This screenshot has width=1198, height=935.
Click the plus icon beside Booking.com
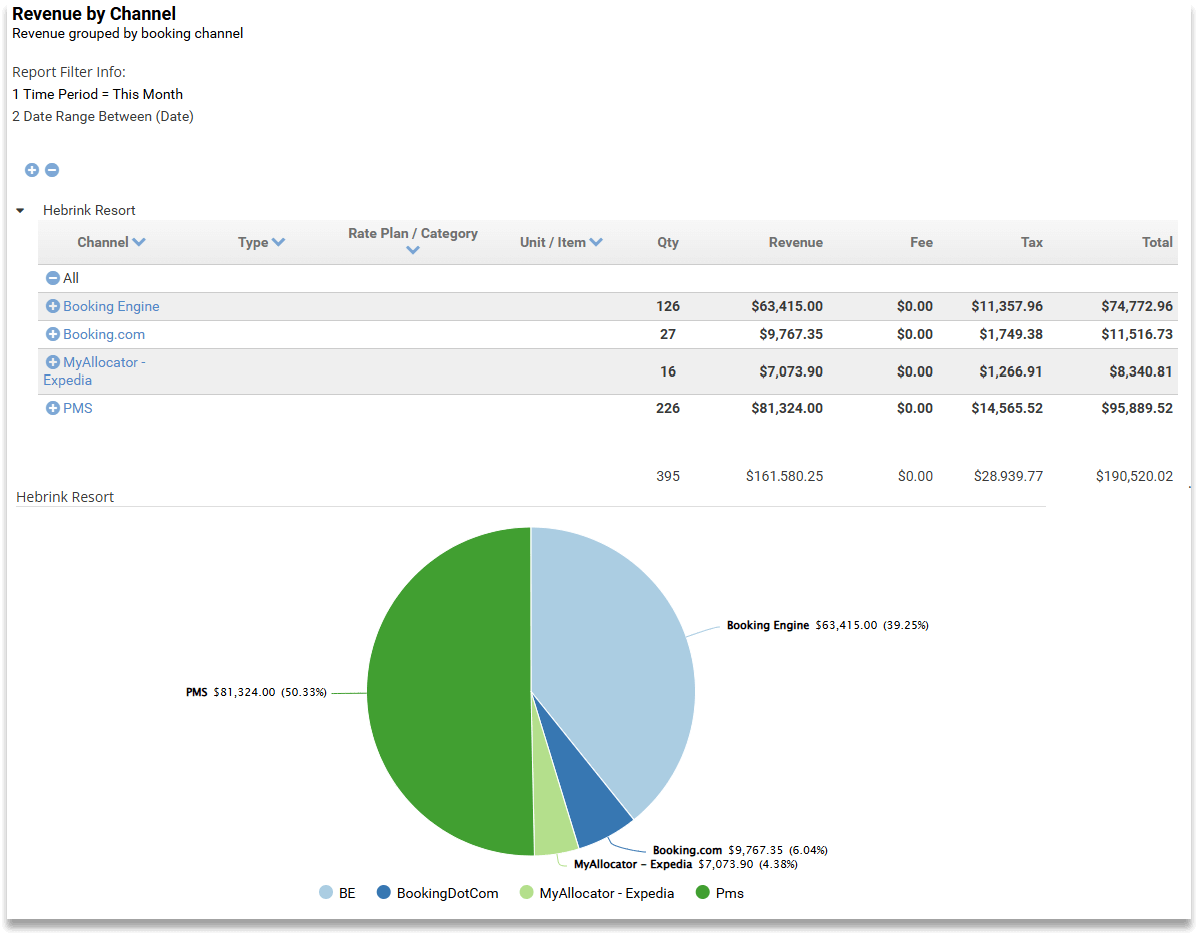52,334
